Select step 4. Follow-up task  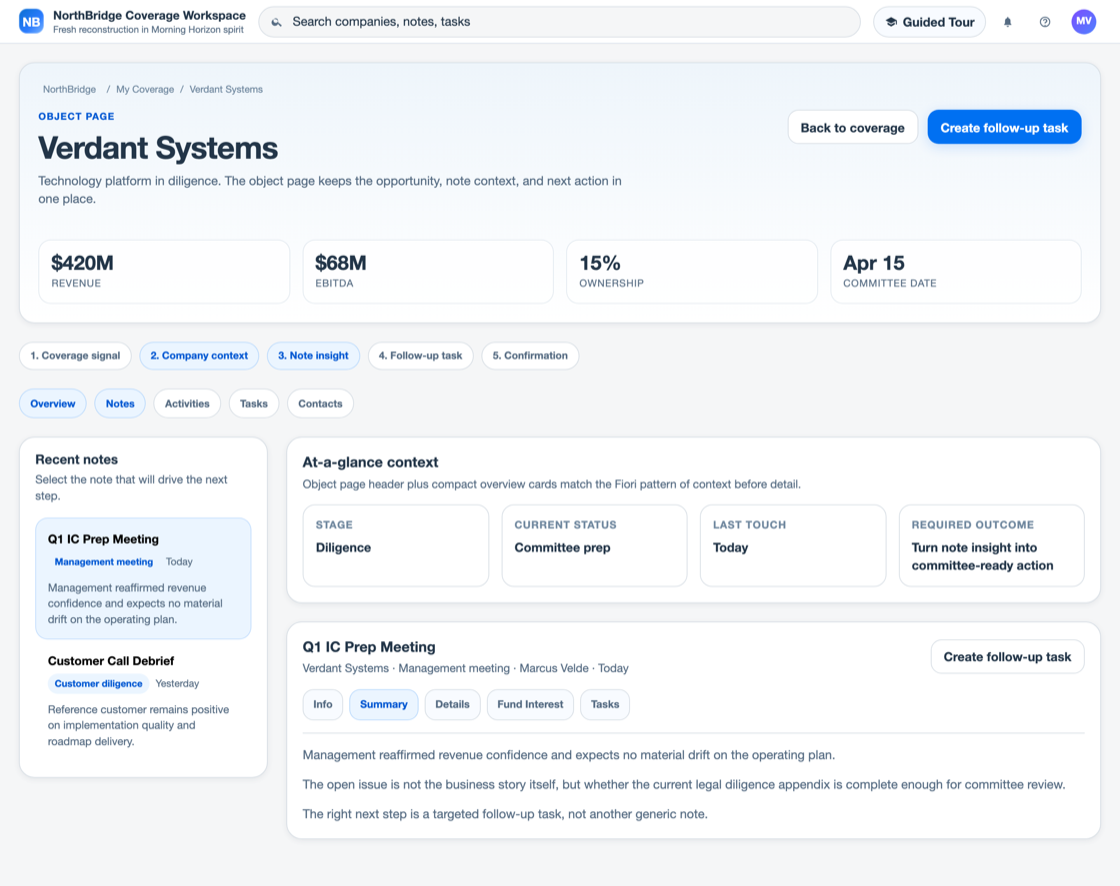coord(420,356)
